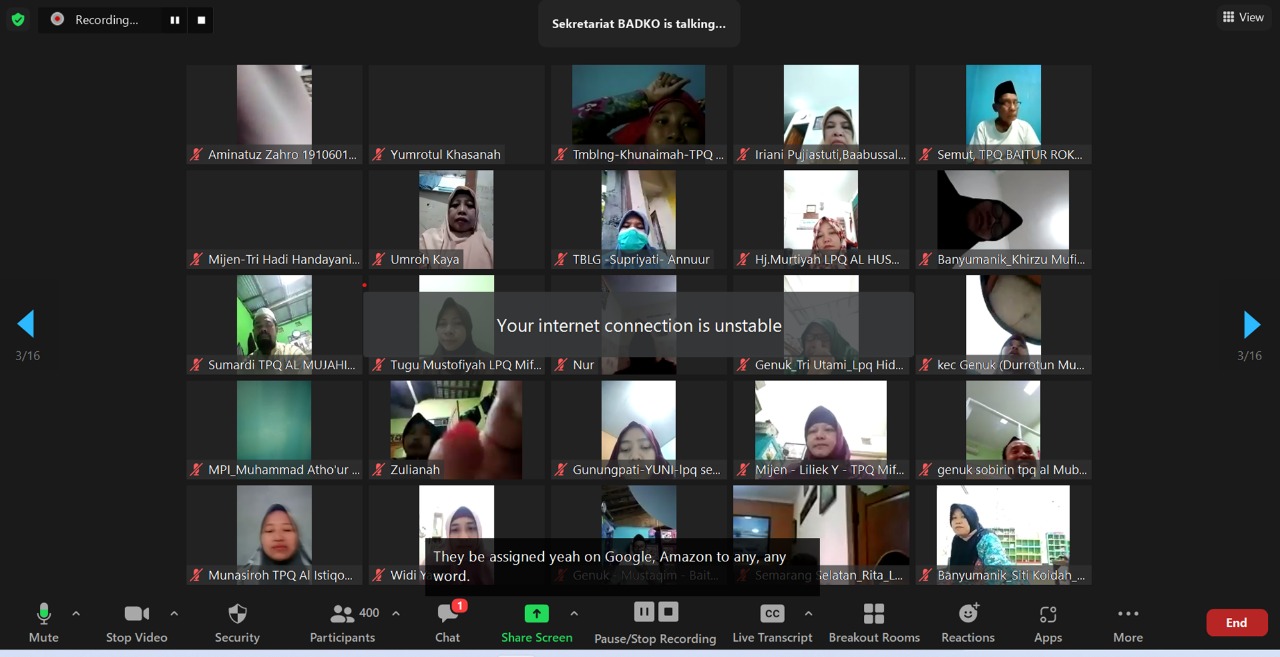
Task: Select Zulianah's video tile
Action: tap(456, 430)
